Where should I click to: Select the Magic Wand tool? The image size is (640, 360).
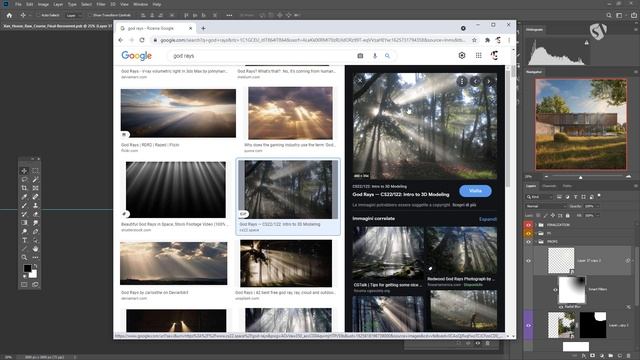(35, 180)
